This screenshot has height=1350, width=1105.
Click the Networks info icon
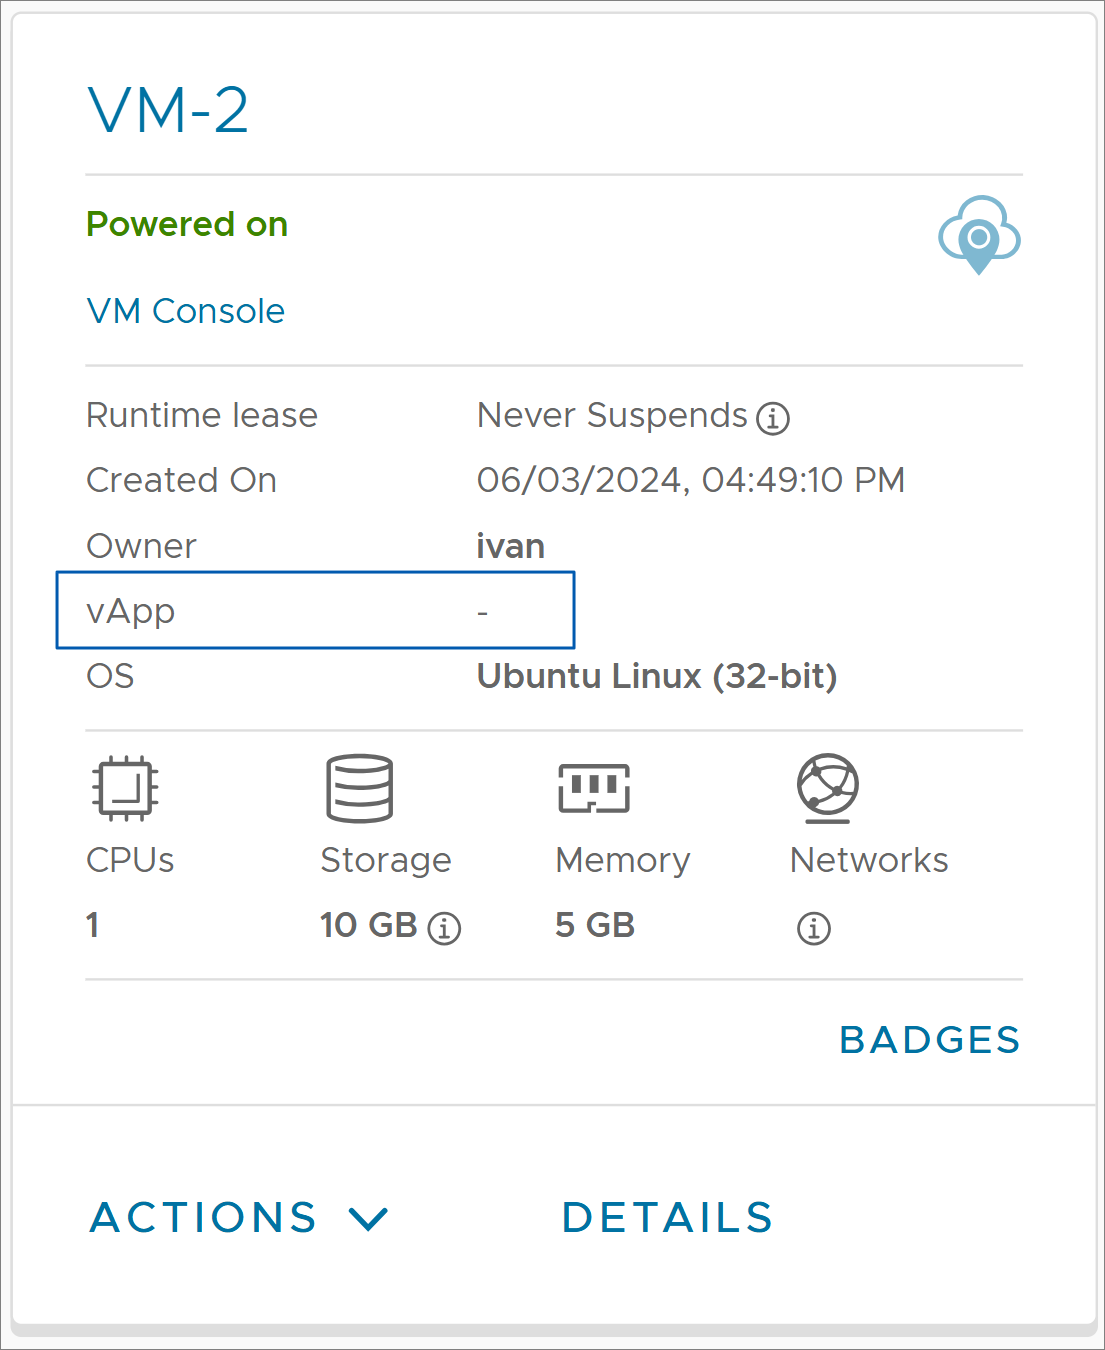814,928
